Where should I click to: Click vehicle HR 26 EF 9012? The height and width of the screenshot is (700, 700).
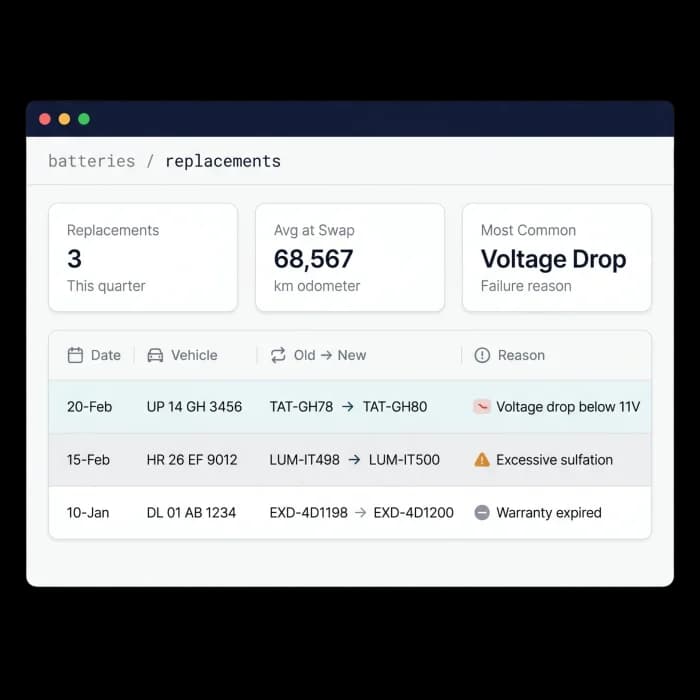click(192, 459)
